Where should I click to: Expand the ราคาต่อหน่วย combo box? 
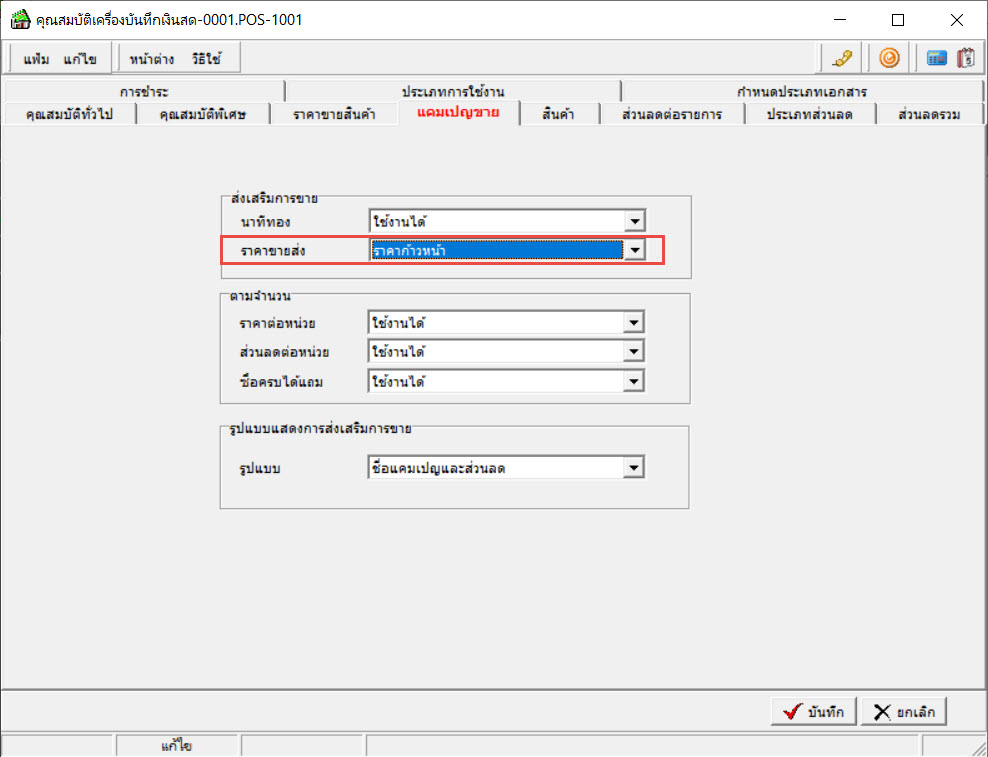(x=633, y=323)
